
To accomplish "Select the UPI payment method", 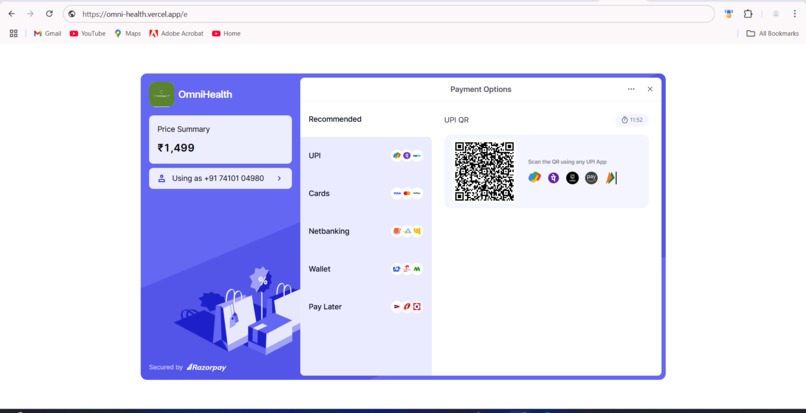I will click(x=365, y=155).
